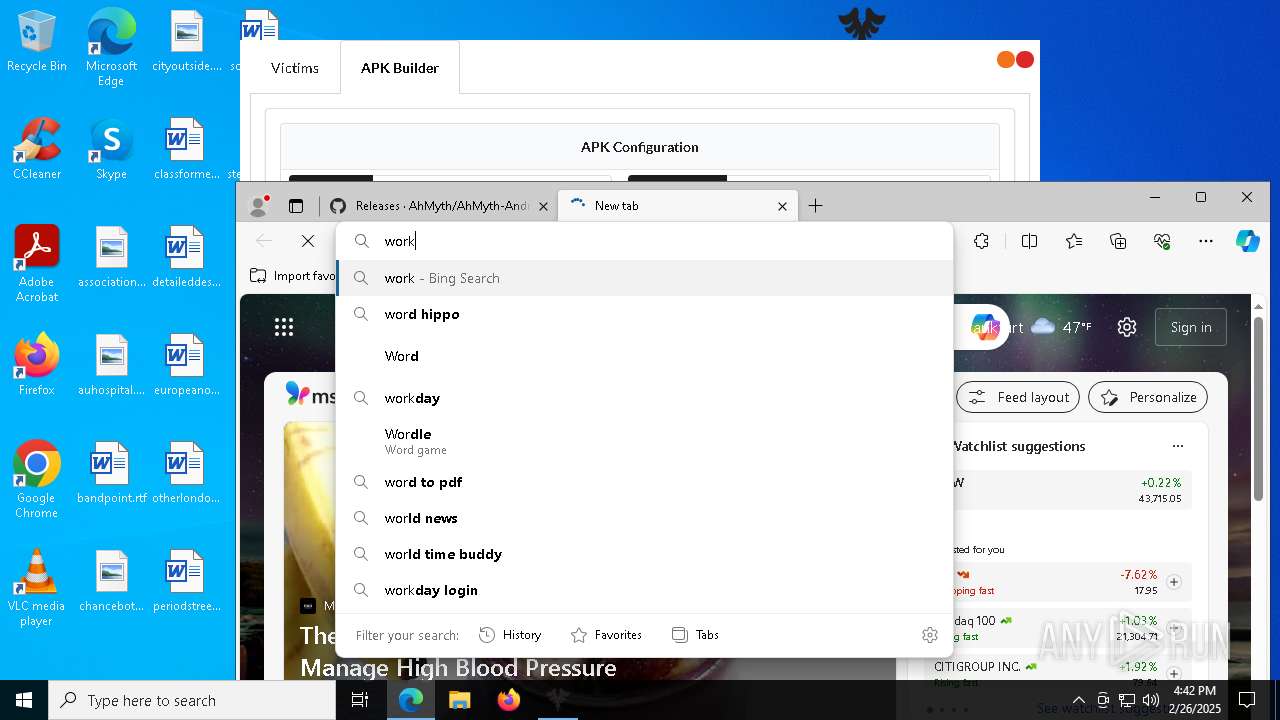The image size is (1280, 720).
Task: Select the Skype desktop shortcut
Action: 111,150
